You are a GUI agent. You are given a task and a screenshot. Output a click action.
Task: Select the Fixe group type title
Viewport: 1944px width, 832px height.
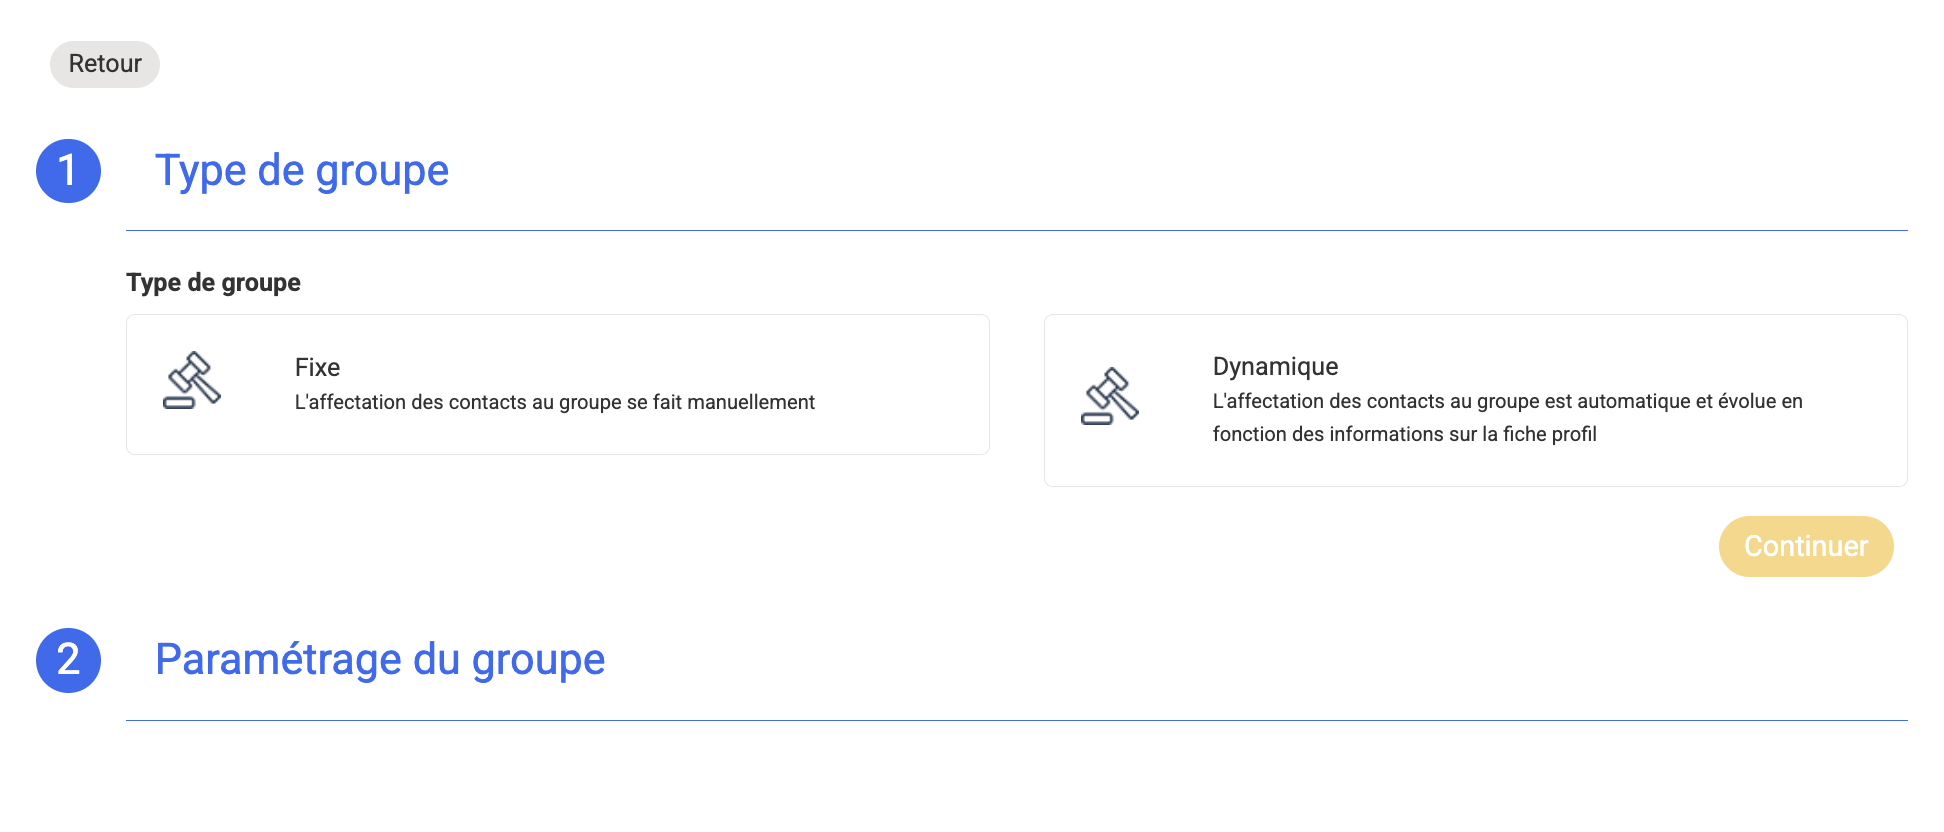tap(317, 368)
